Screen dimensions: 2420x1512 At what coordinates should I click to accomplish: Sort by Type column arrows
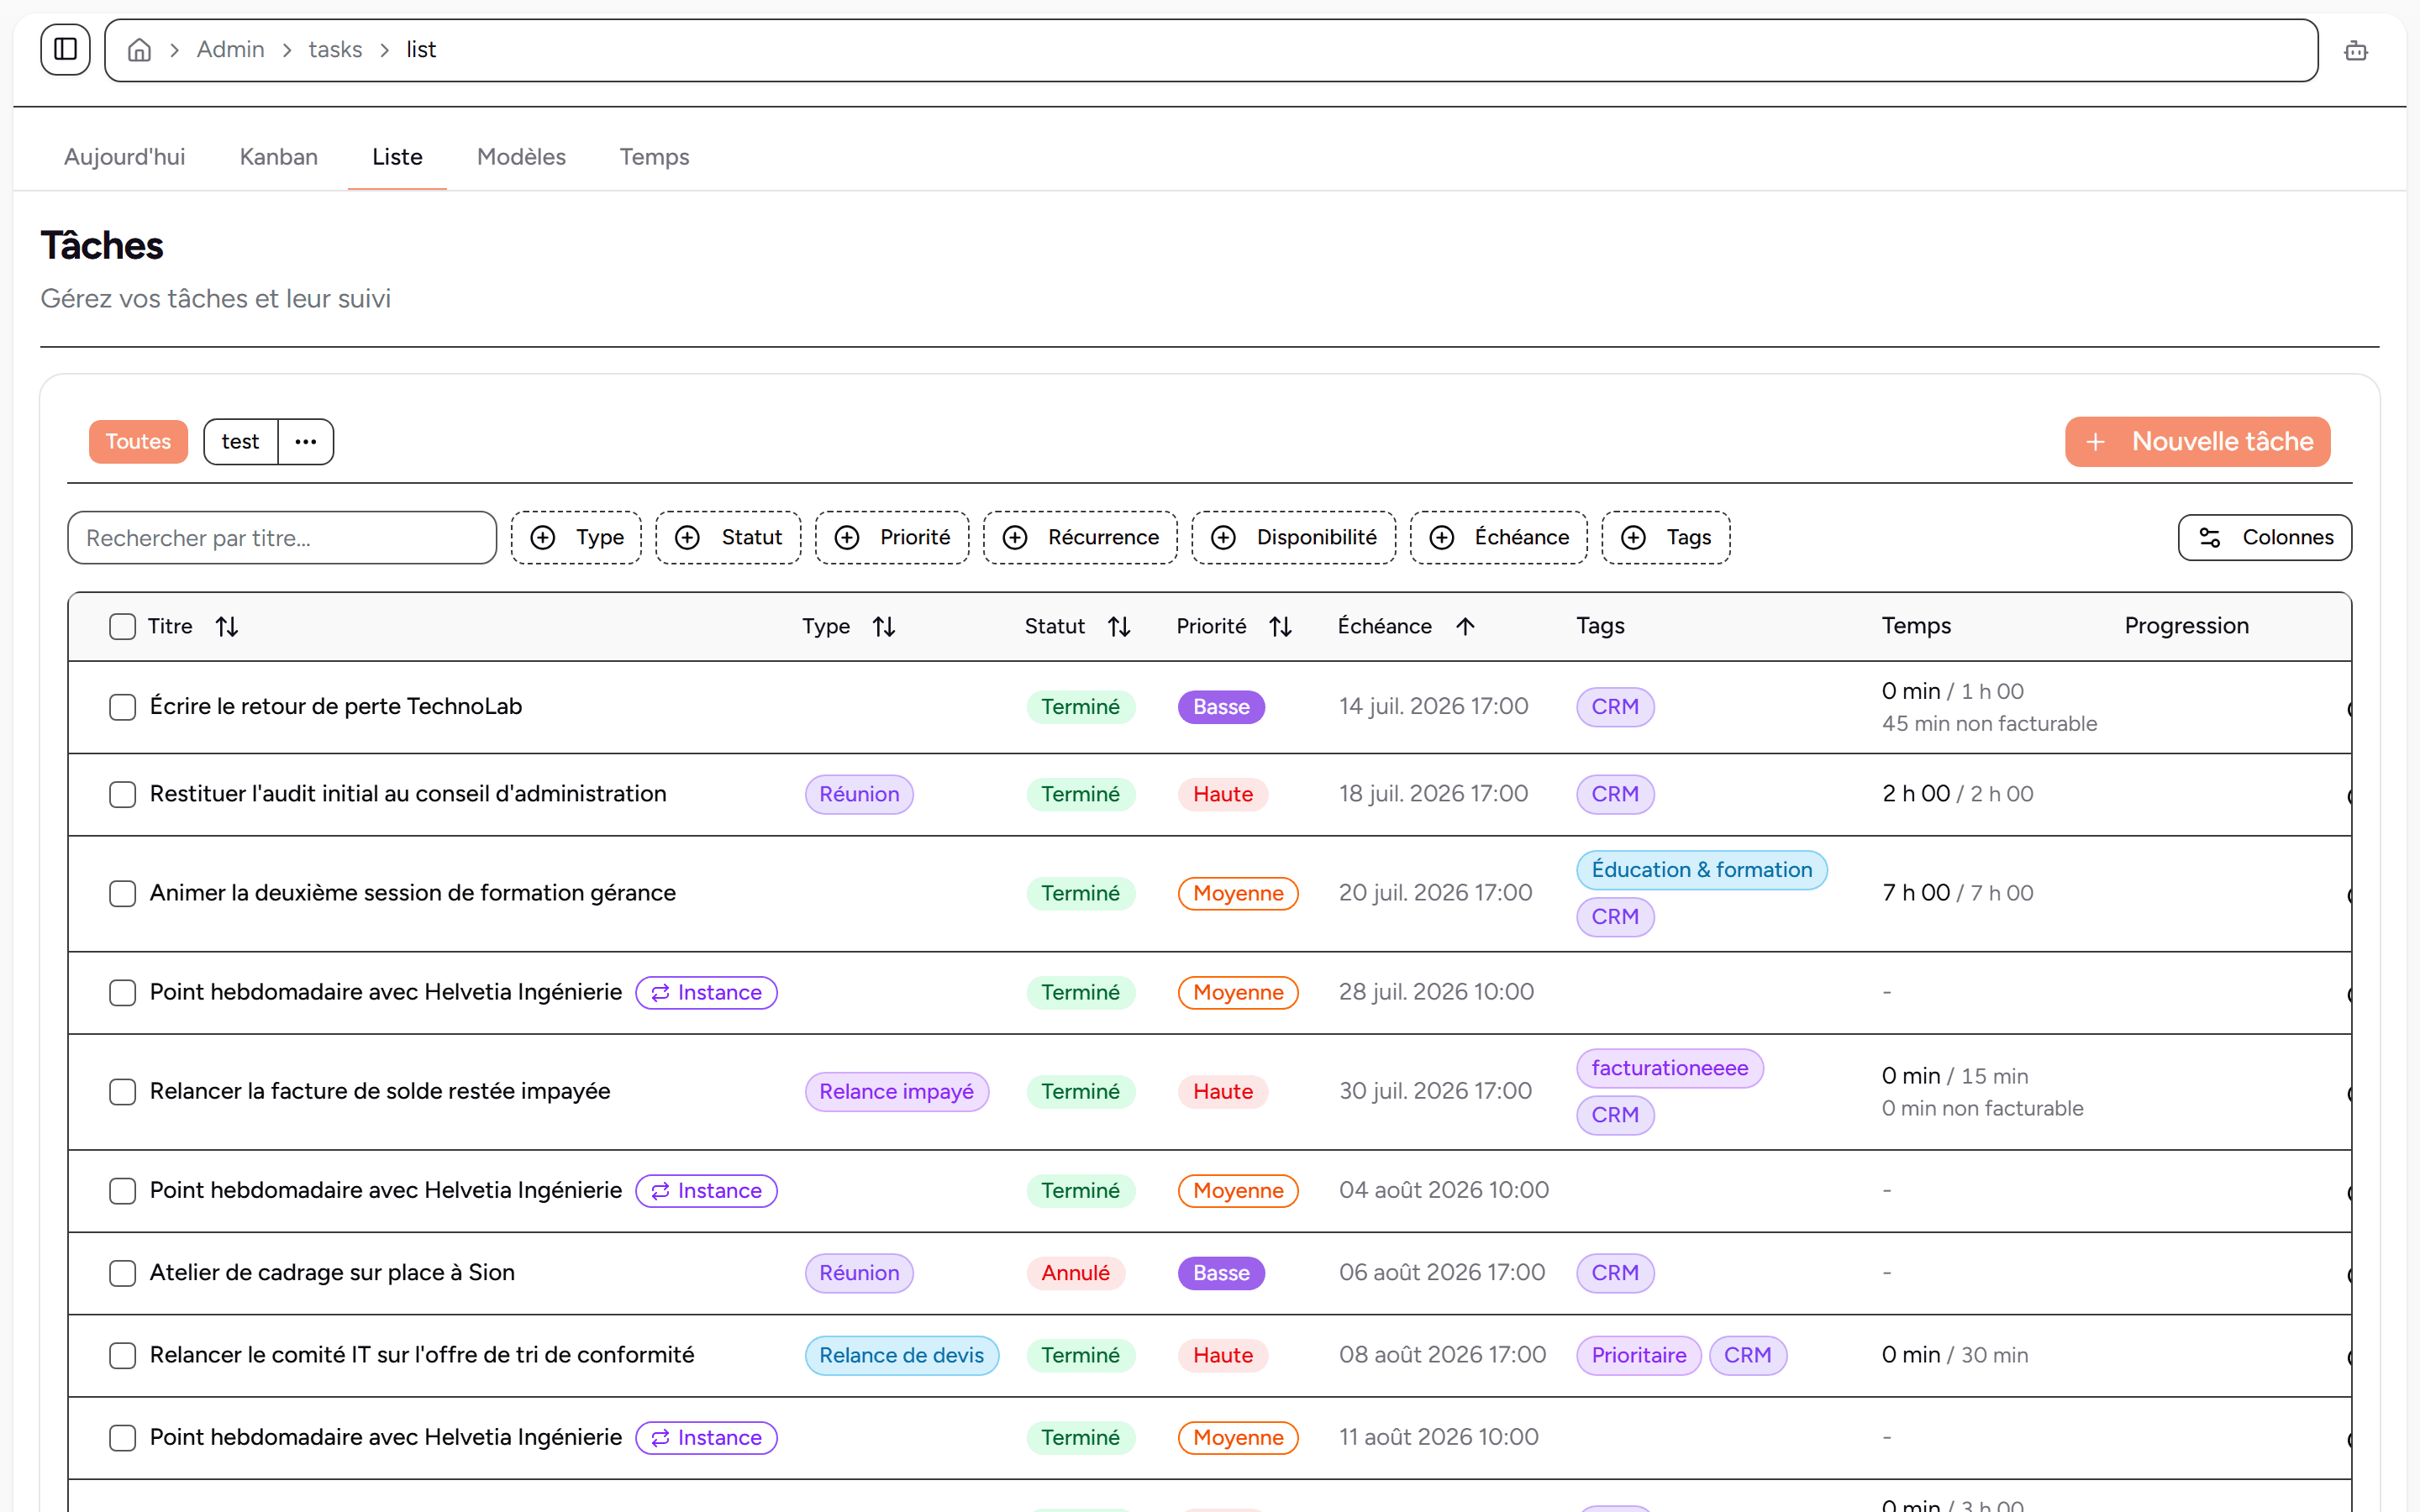884,627
